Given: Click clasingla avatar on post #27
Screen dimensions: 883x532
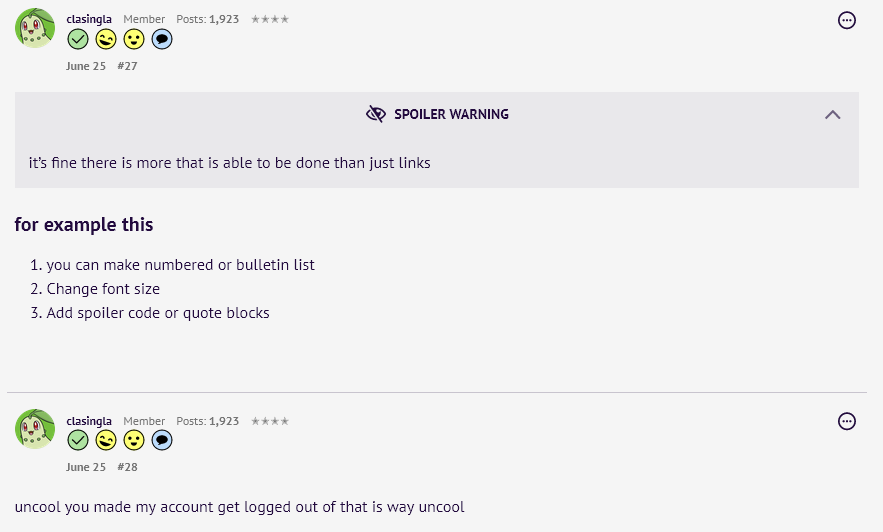Looking at the screenshot, I should 35,28.
